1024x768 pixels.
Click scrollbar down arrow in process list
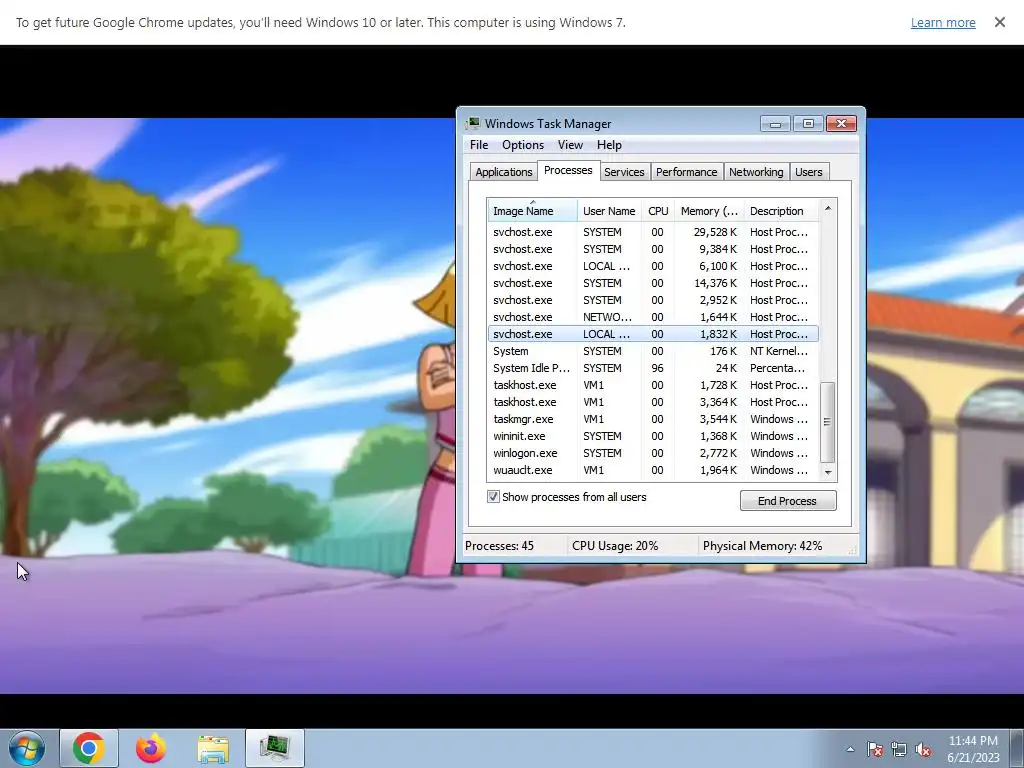pos(828,472)
